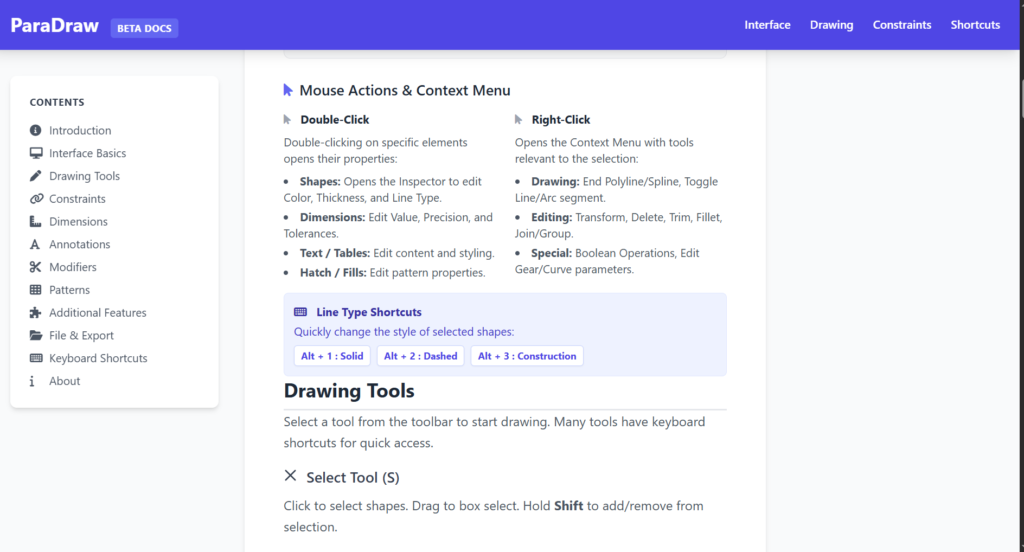The image size is (1024, 552).
Task: Go to File & Export sidebar entry
Action: pos(81,335)
